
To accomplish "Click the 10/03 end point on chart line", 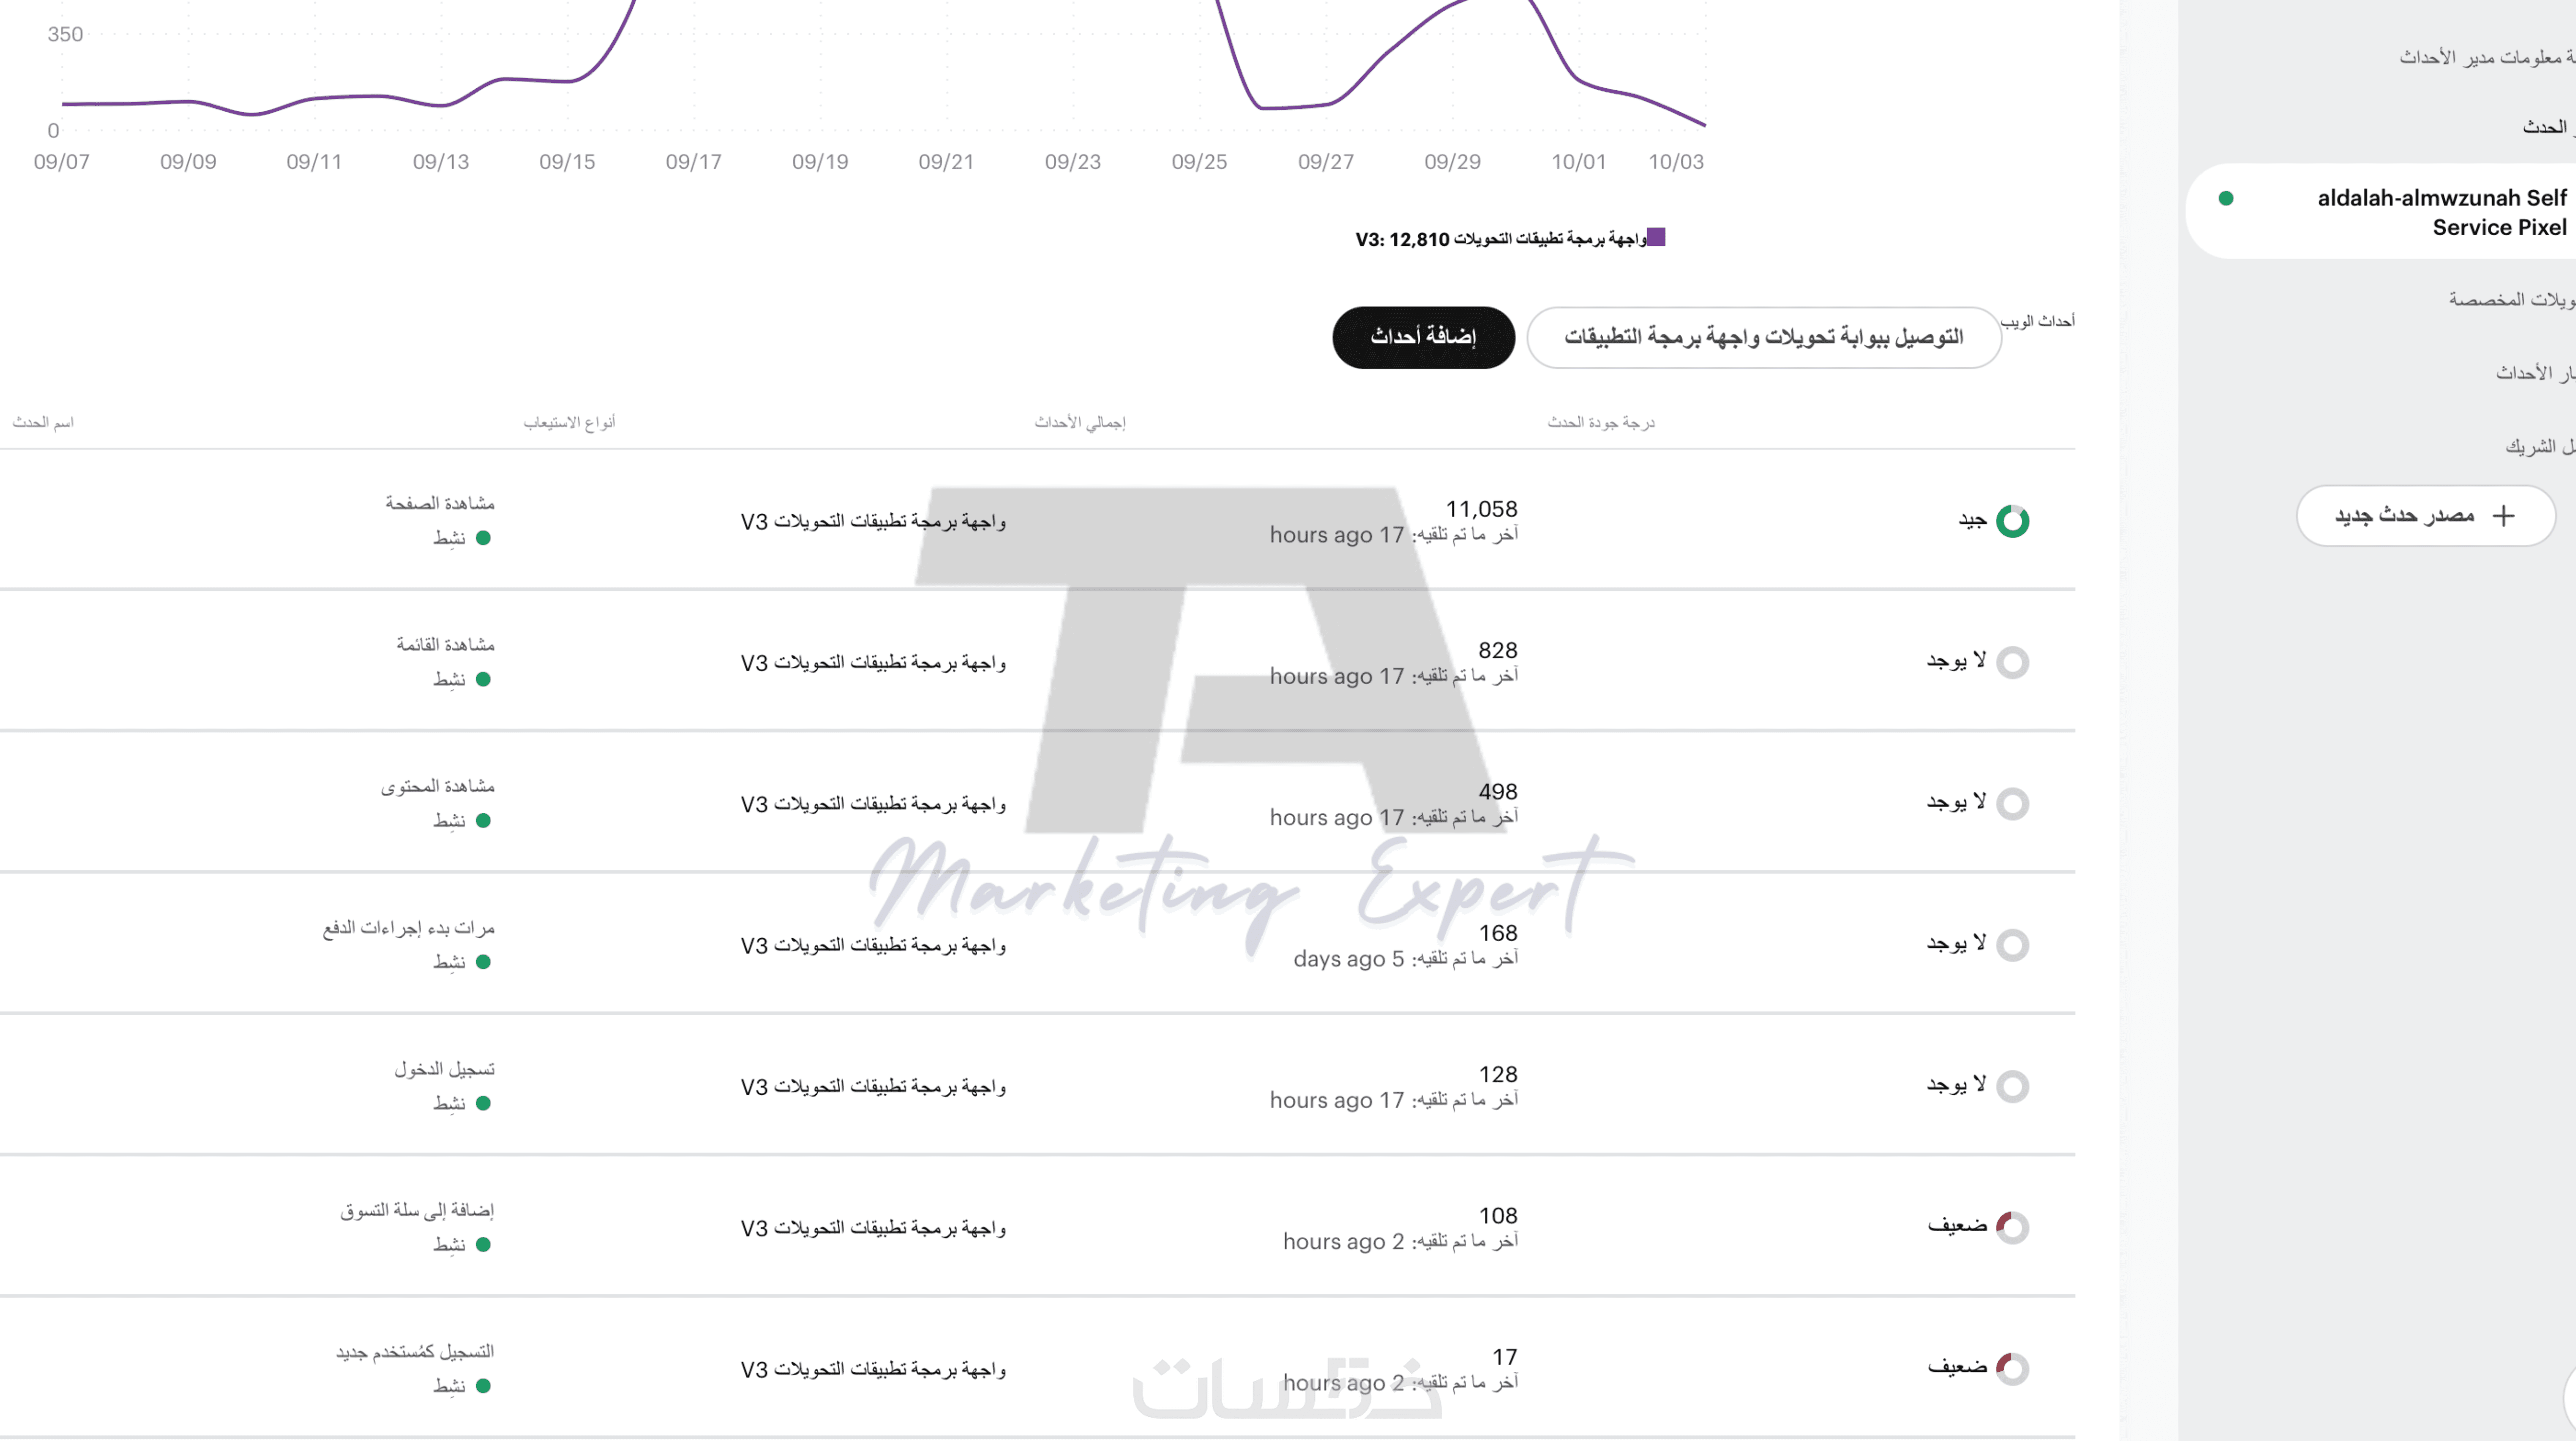I will [1703, 124].
